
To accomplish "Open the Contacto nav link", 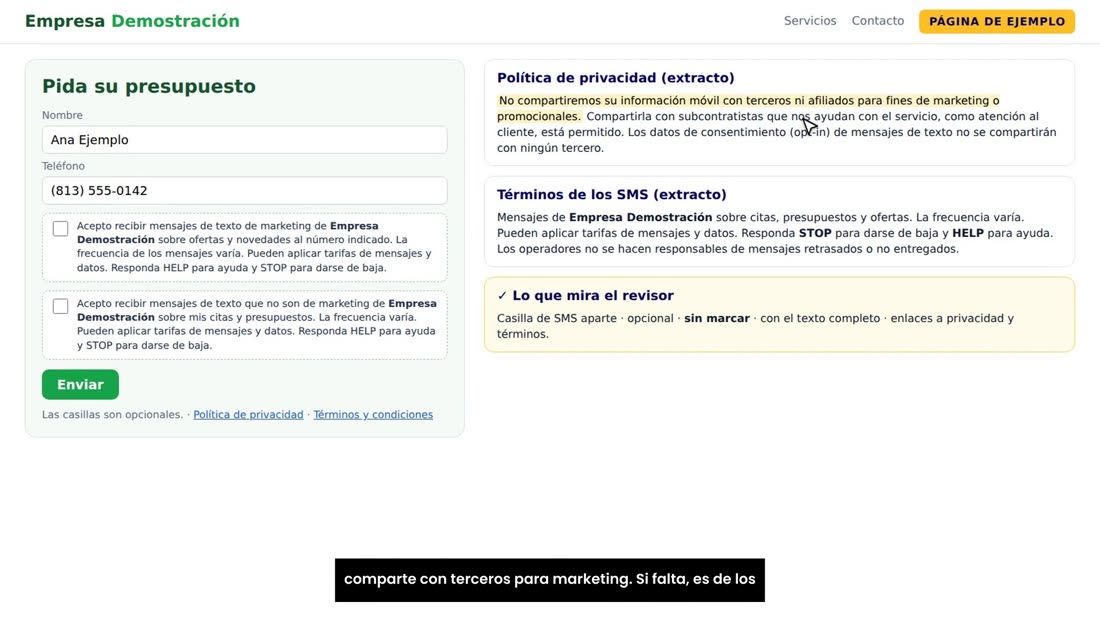I will 878,21.
